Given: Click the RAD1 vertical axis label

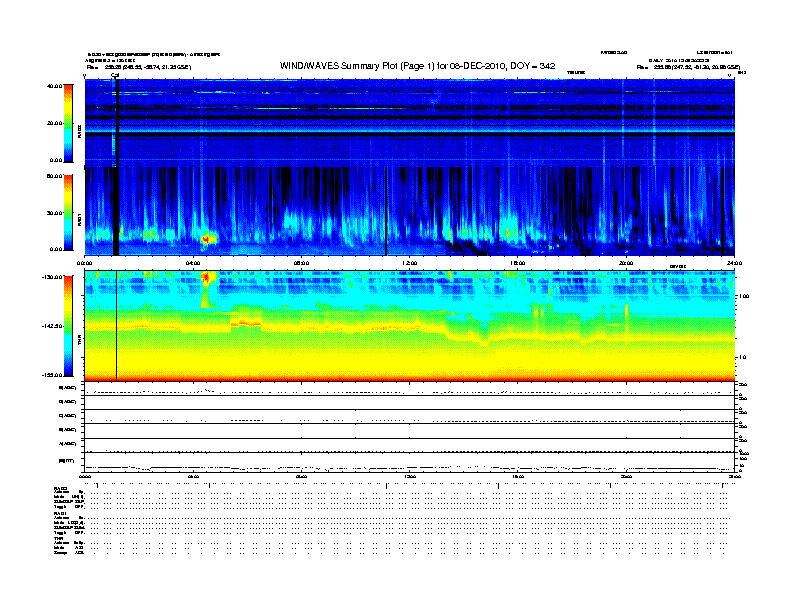Looking at the screenshot, I should pyautogui.click(x=80, y=219).
